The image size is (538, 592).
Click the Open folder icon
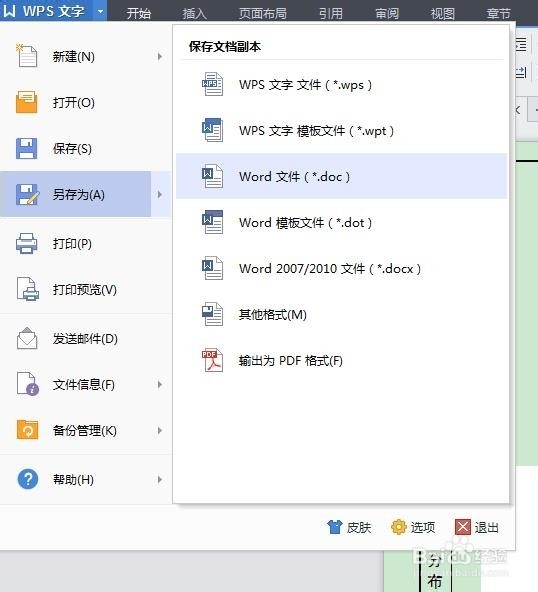coord(26,102)
